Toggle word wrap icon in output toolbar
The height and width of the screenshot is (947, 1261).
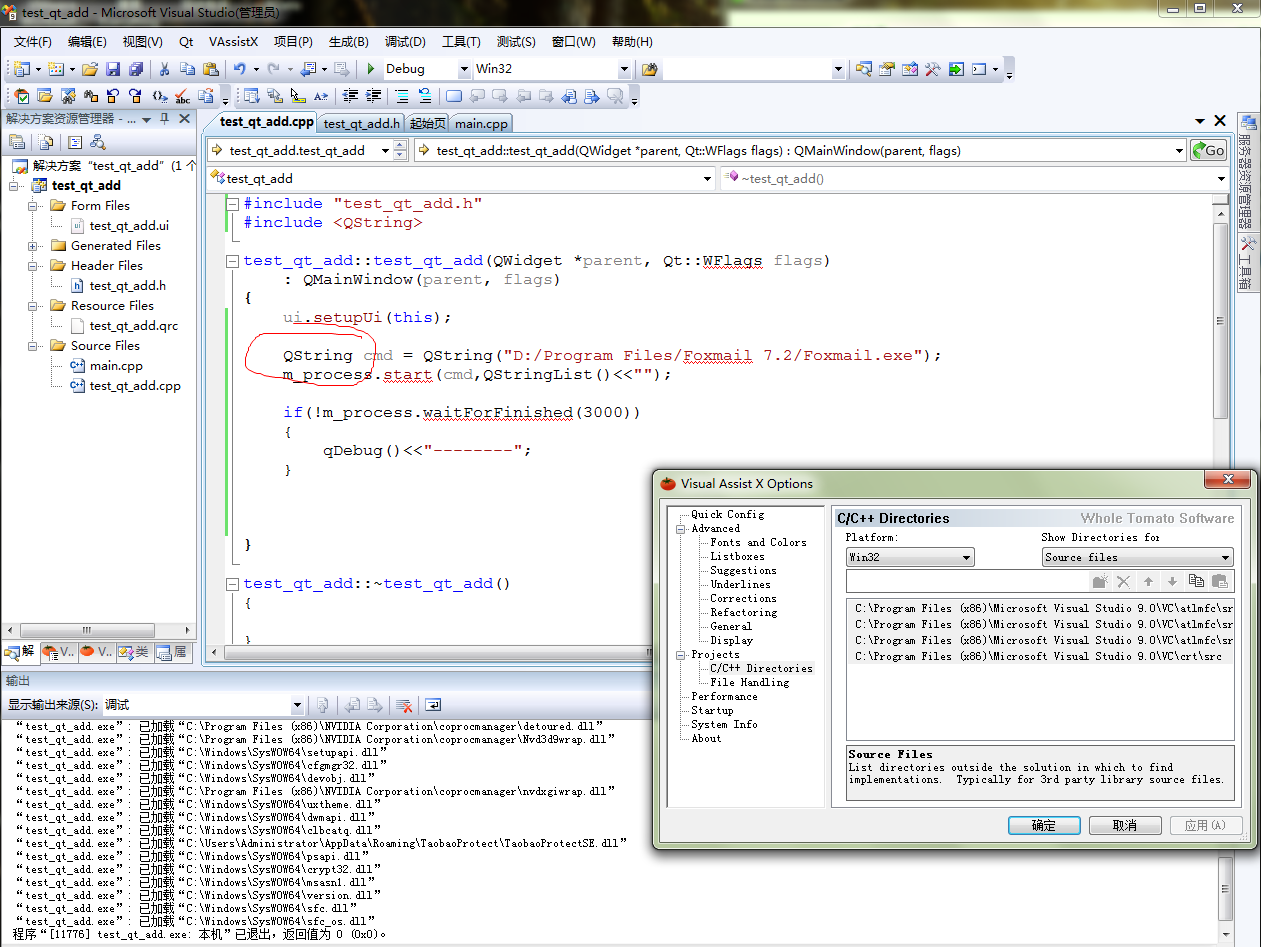click(433, 705)
